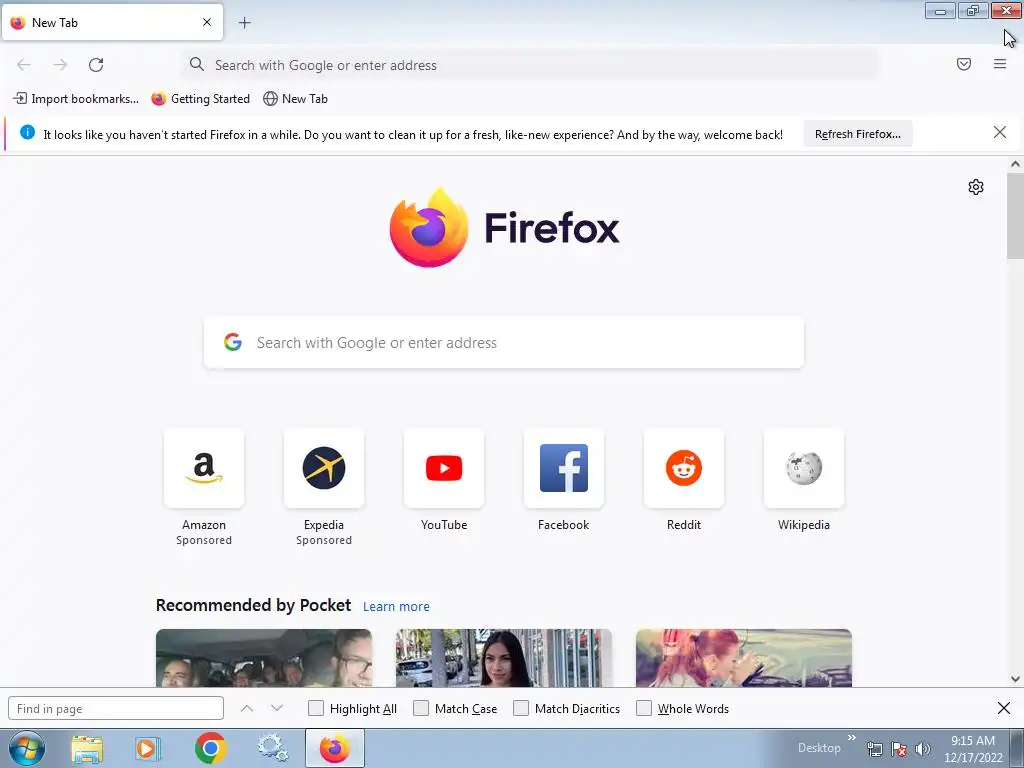Open second Pocket story thumbnail with woman outdoors
The height and width of the screenshot is (768, 1024).
pyautogui.click(x=504, y=658)
